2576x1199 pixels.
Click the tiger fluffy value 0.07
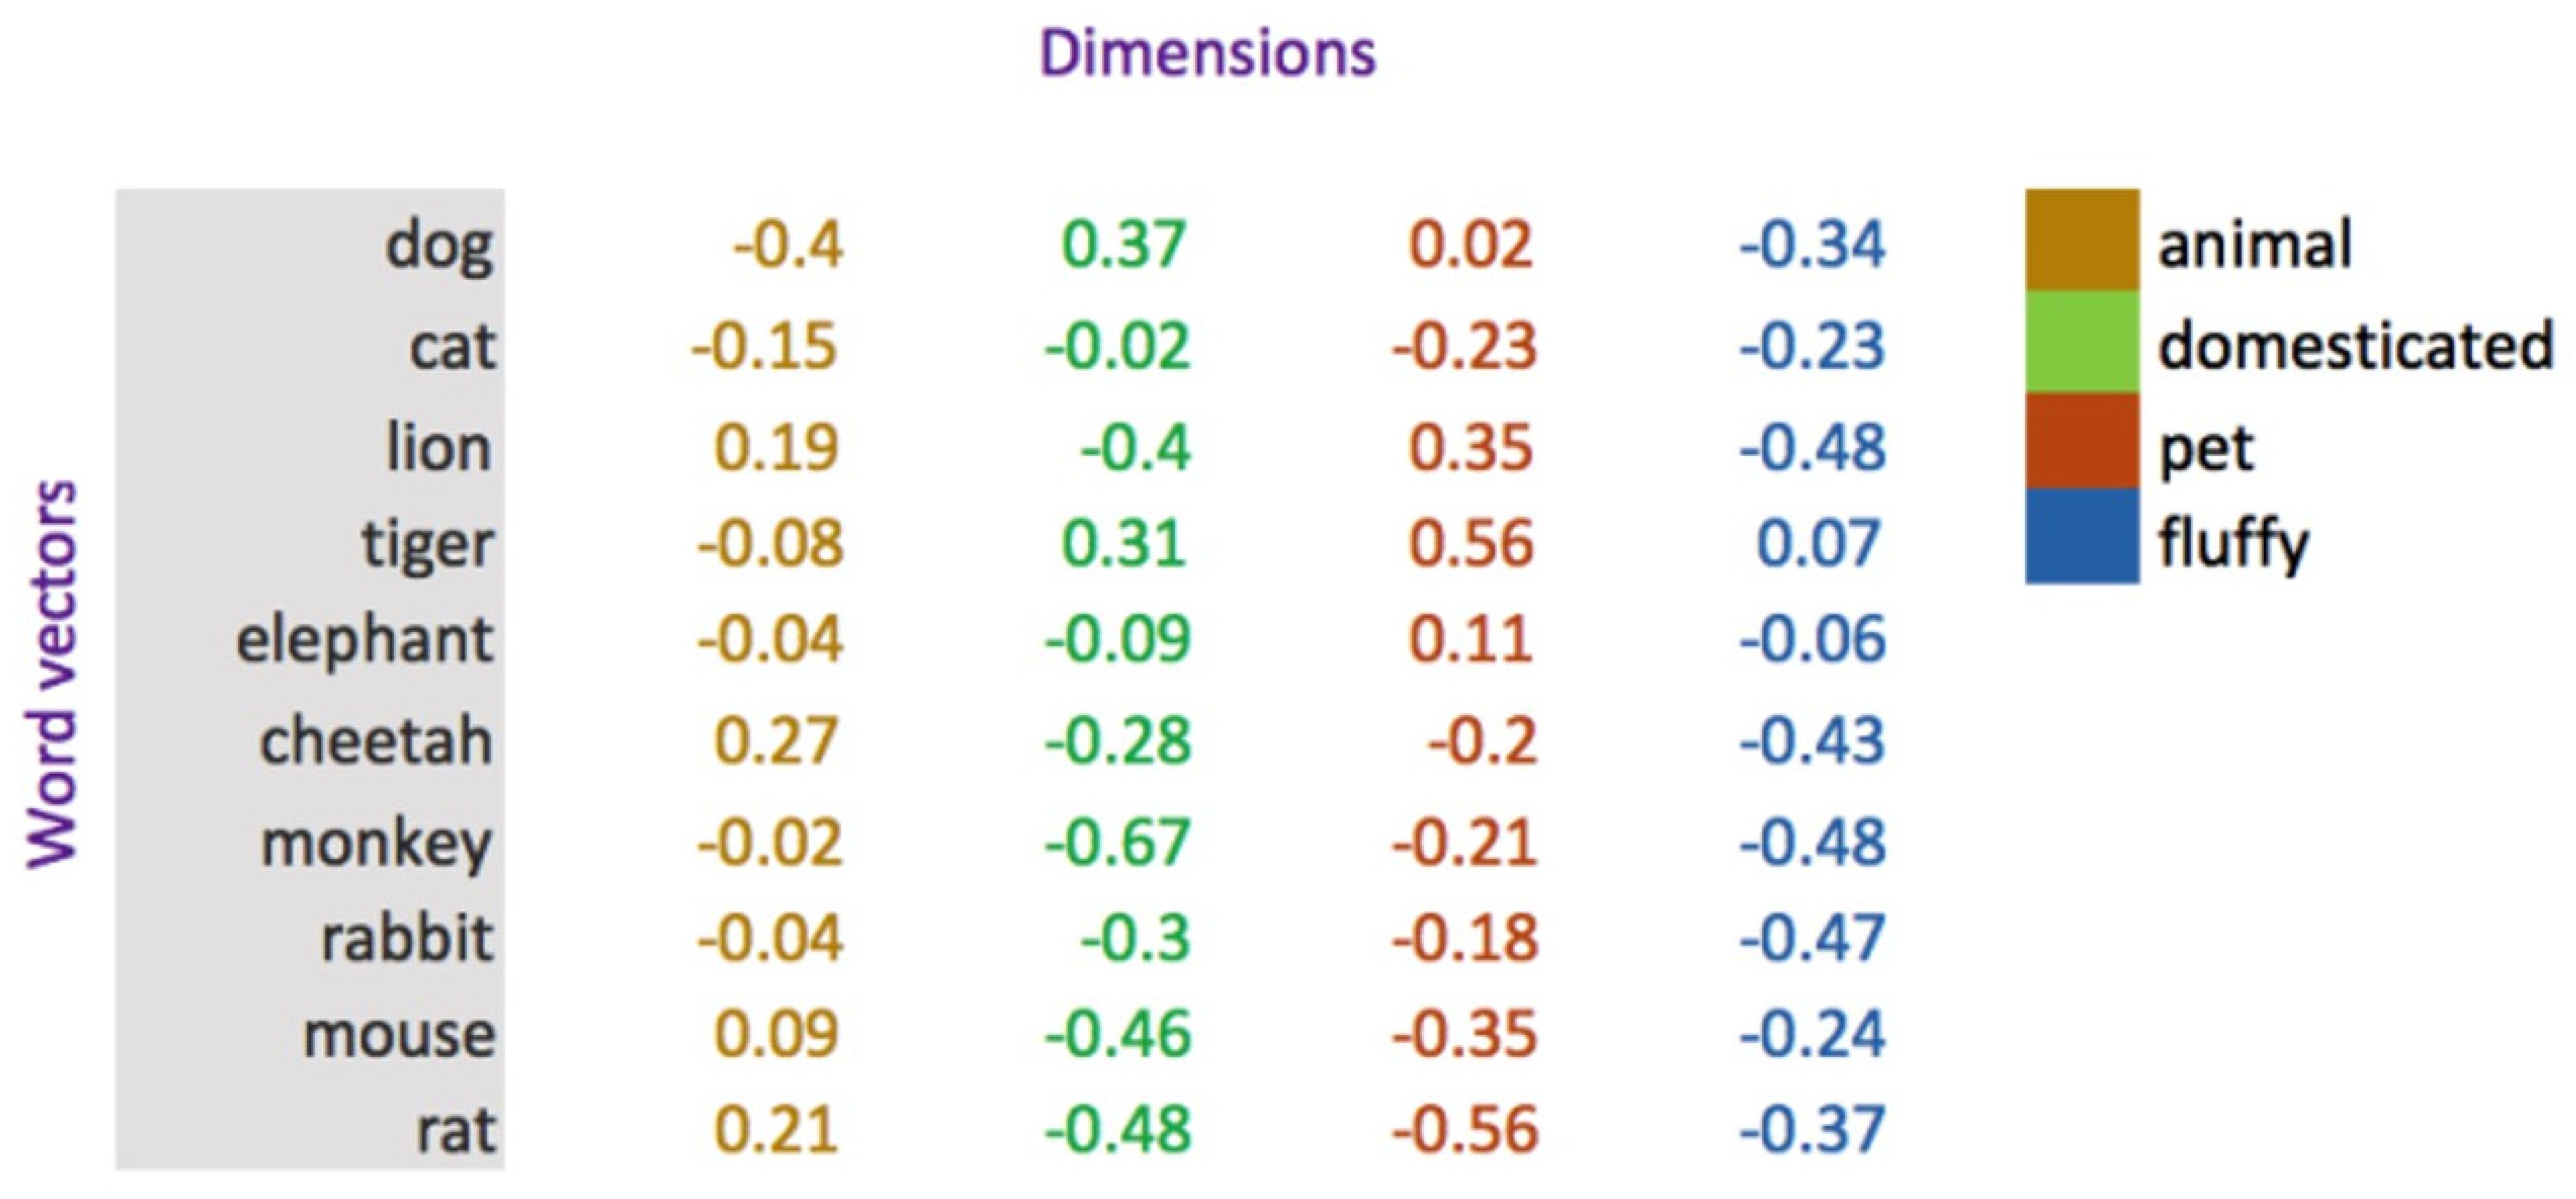[x=1817, y=544]
